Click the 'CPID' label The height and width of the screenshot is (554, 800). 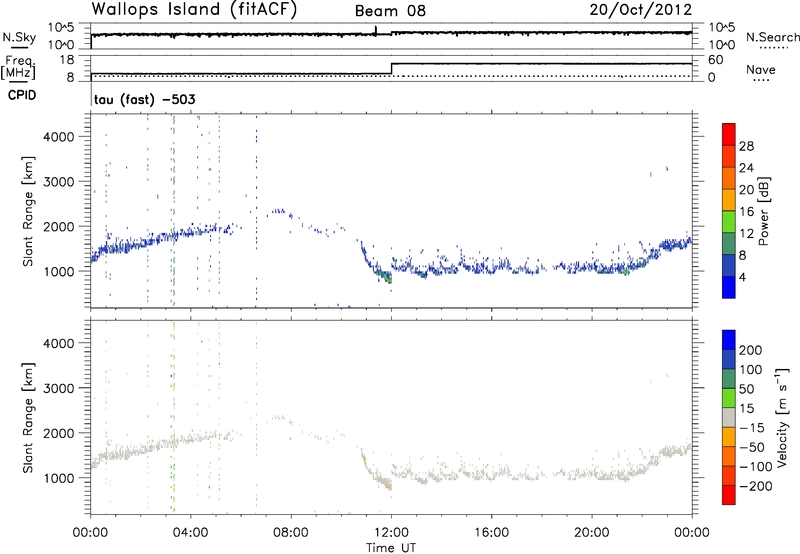(x=22, y=95)
